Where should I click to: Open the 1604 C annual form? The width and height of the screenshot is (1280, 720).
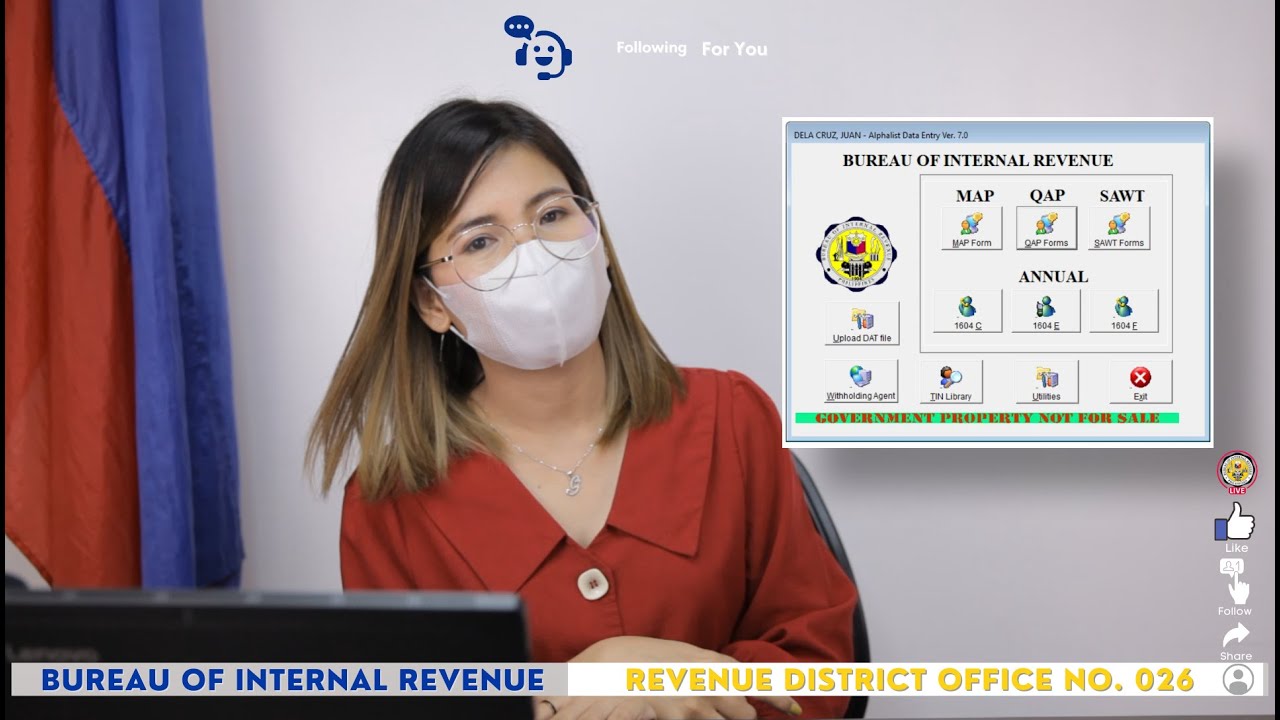pos(967,311)
